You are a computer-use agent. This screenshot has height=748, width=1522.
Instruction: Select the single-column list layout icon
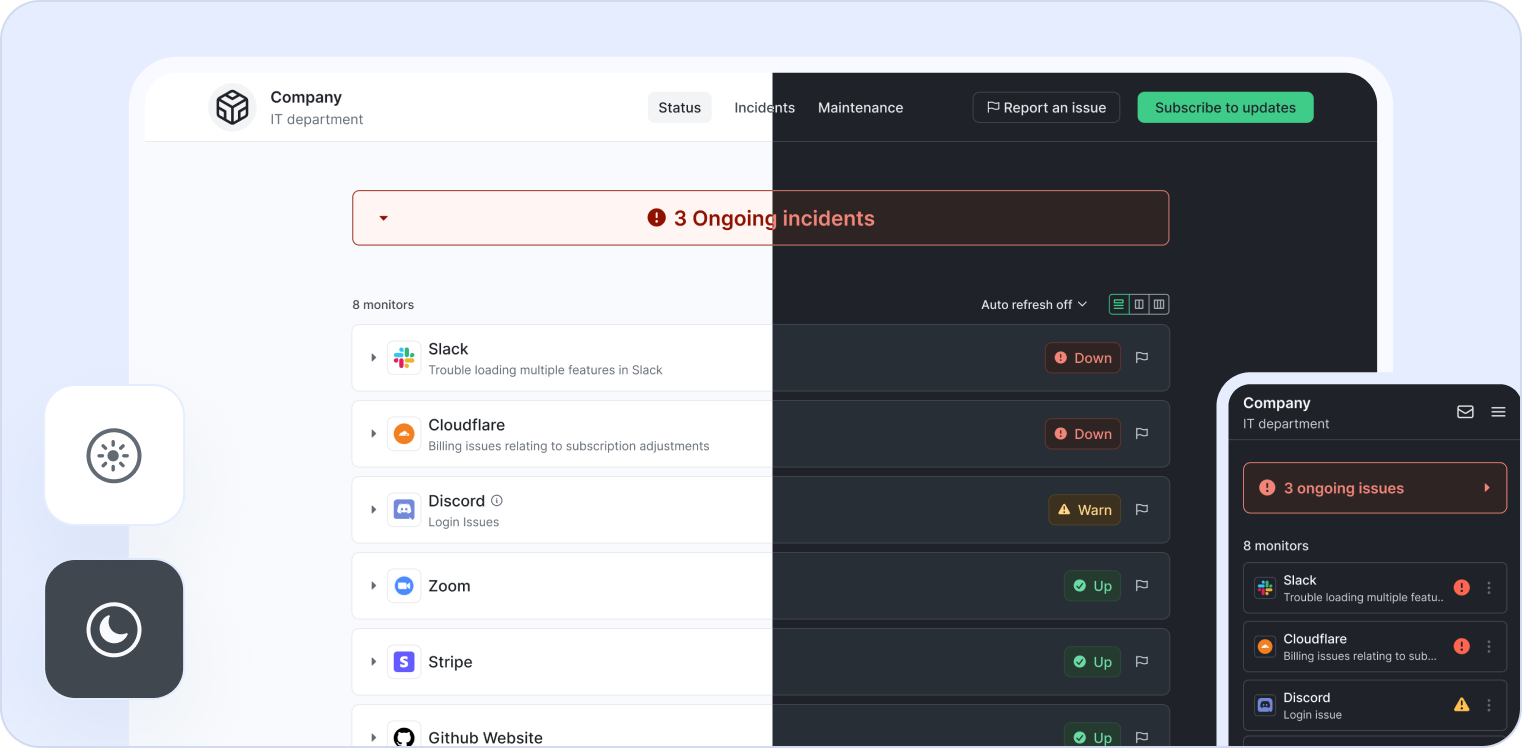pyautogui.click(x=1119, y=304)
